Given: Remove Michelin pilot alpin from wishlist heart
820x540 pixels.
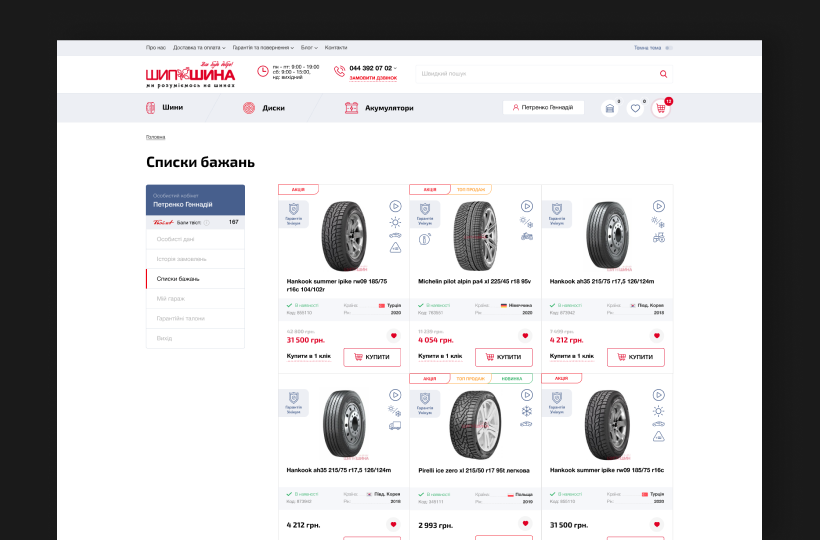Looking at the screenshot, I should pos(525,336).
